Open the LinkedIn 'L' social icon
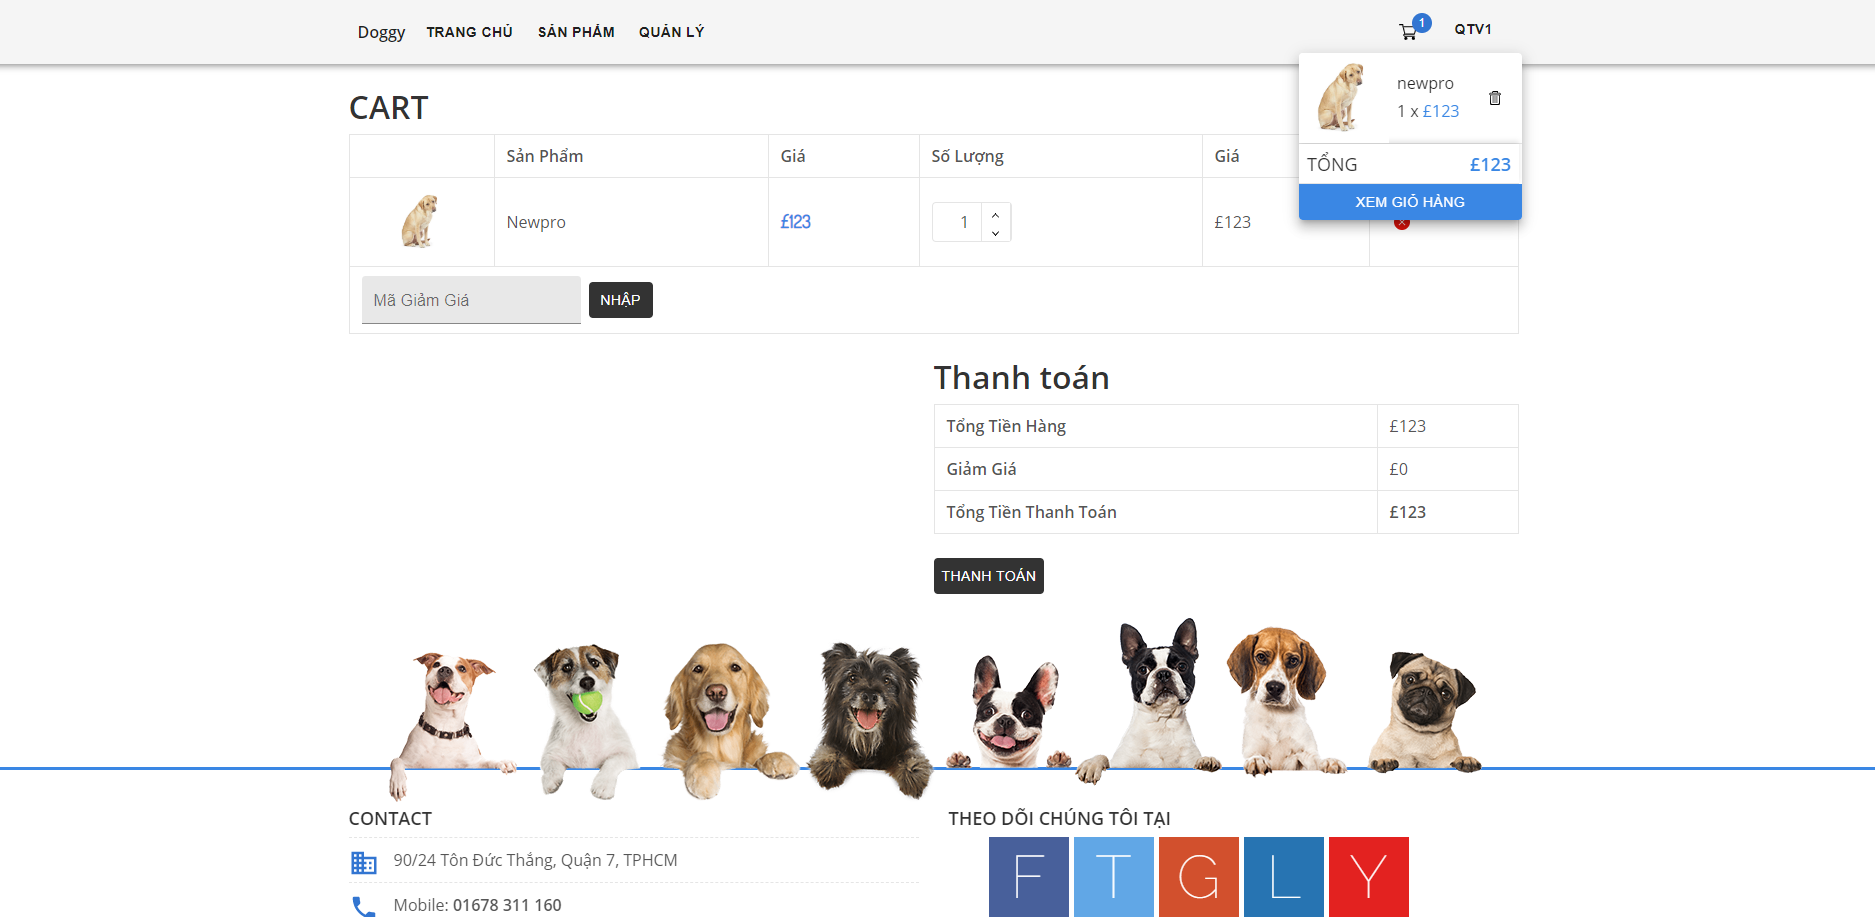 click(1283, 877)
